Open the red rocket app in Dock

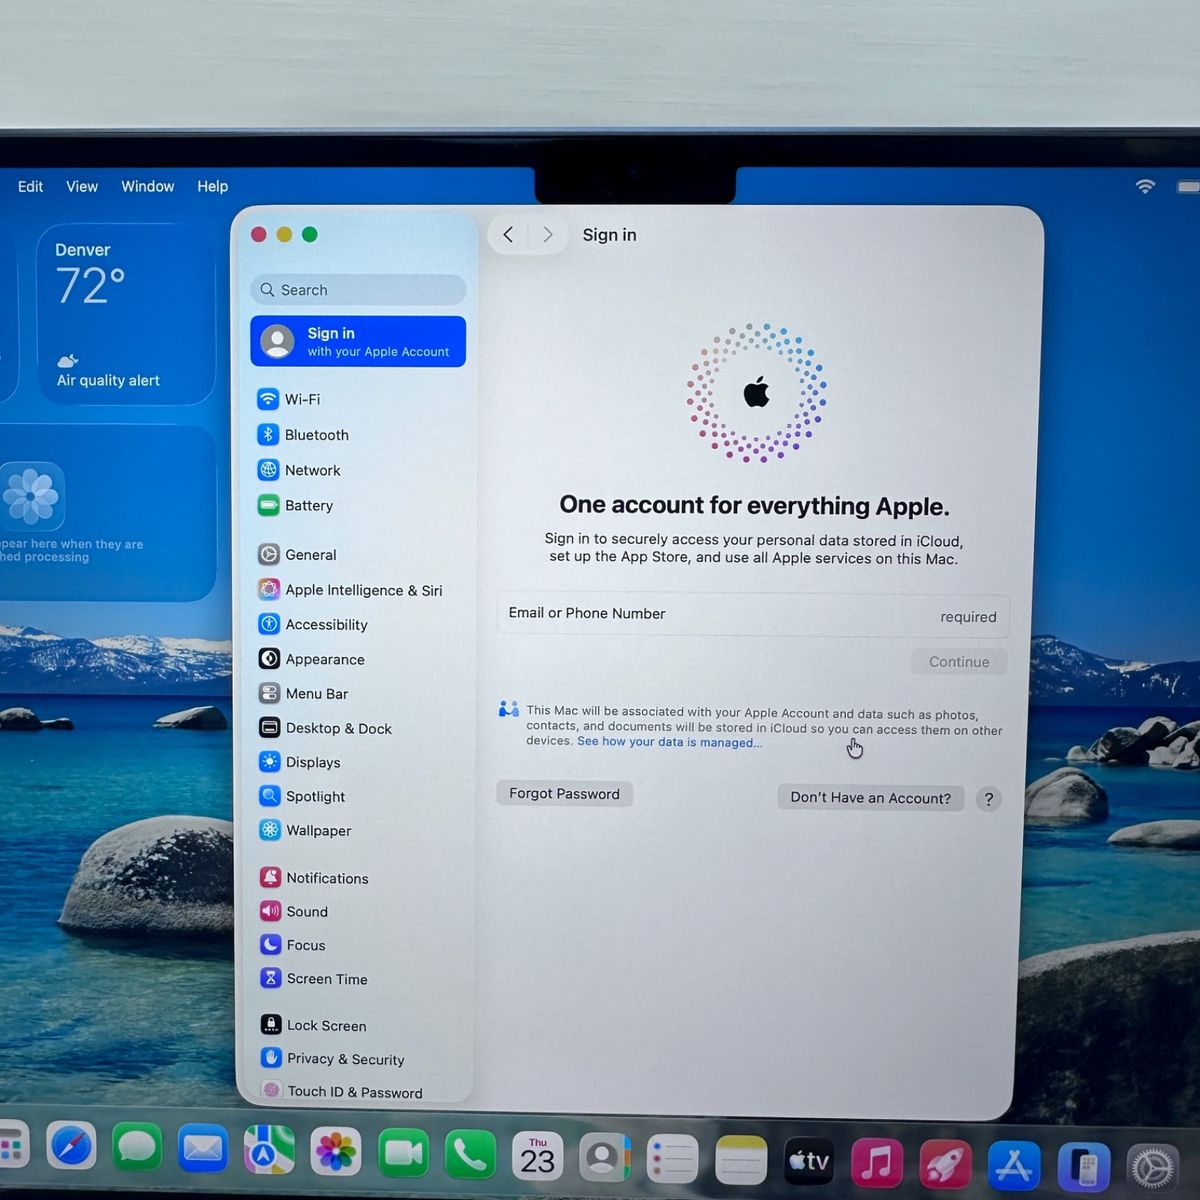[x=945, y=1164]
